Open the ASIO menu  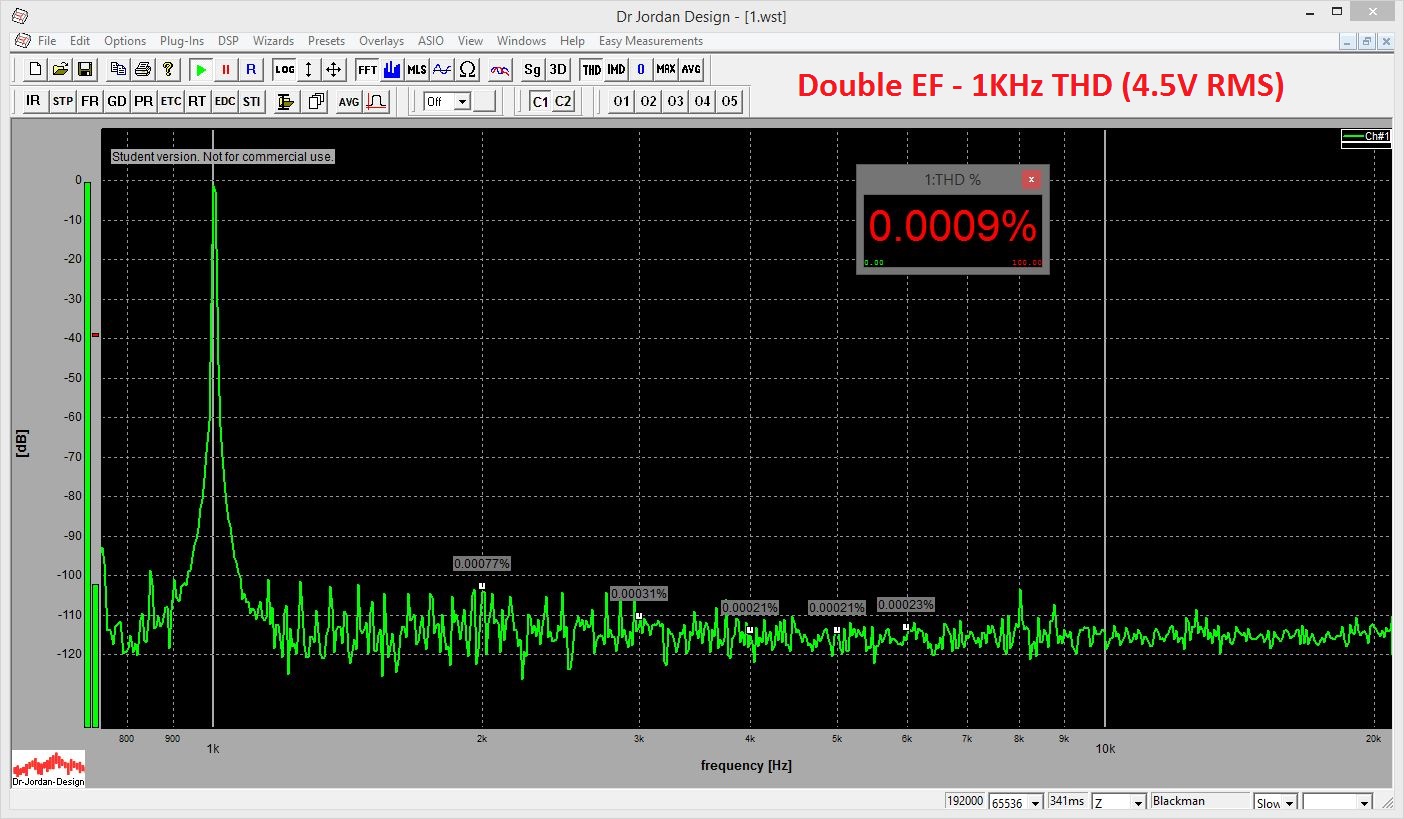point(431,41)
